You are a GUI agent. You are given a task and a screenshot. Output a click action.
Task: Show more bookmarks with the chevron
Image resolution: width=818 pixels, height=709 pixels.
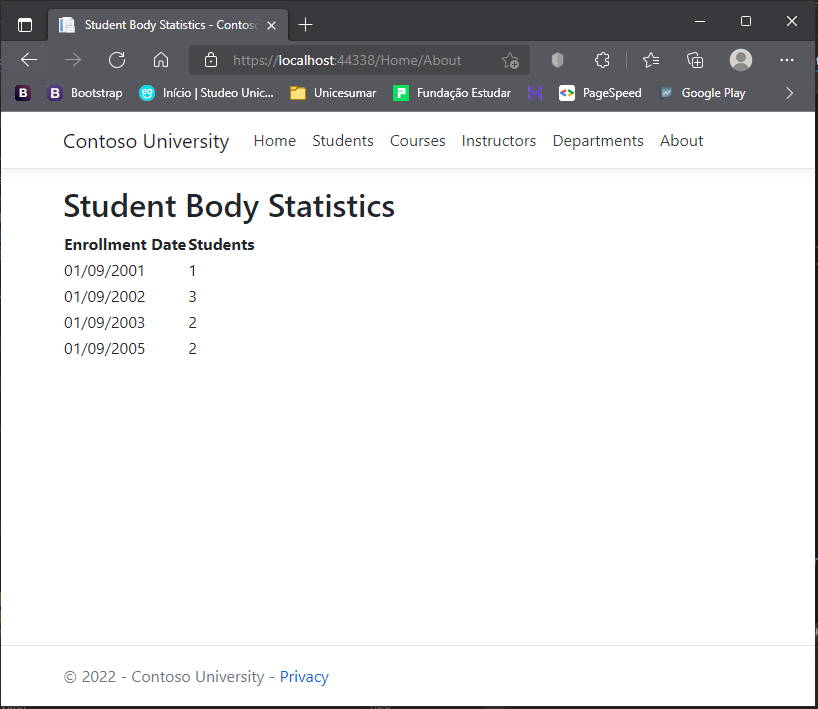point(789,92)
